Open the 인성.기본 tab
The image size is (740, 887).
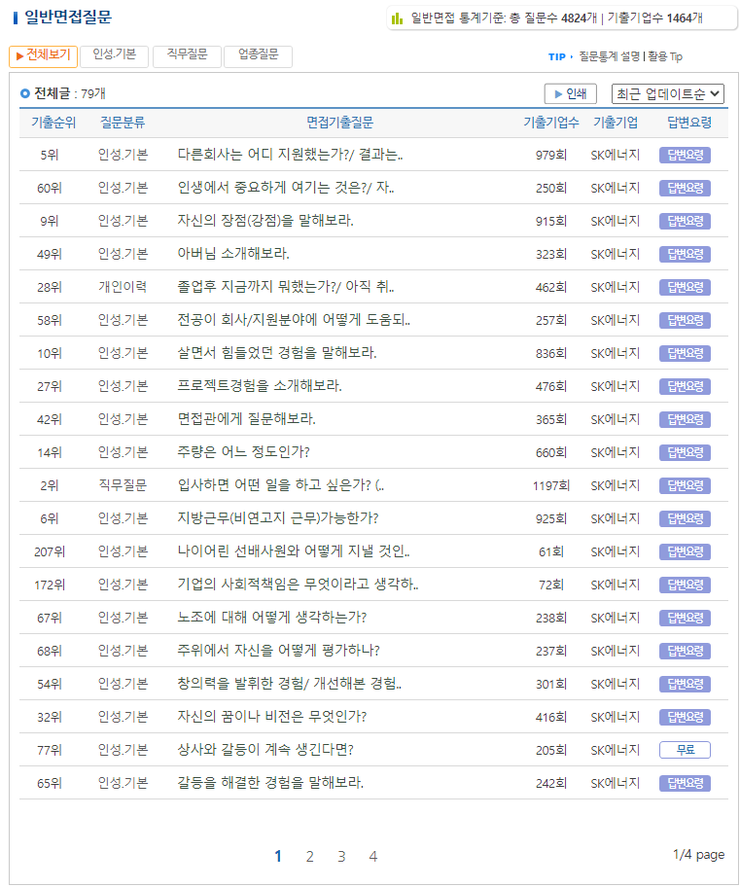point(114,56)
